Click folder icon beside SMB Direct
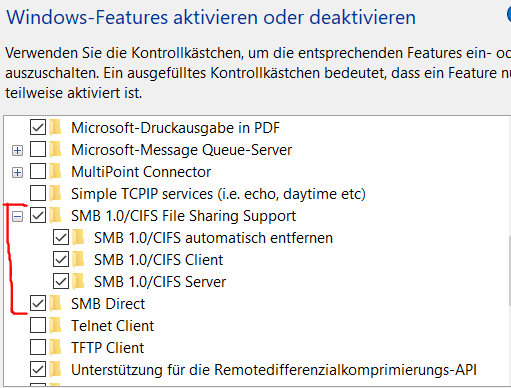Viewport: 511px width, 388px height. [x=55, y=303]
